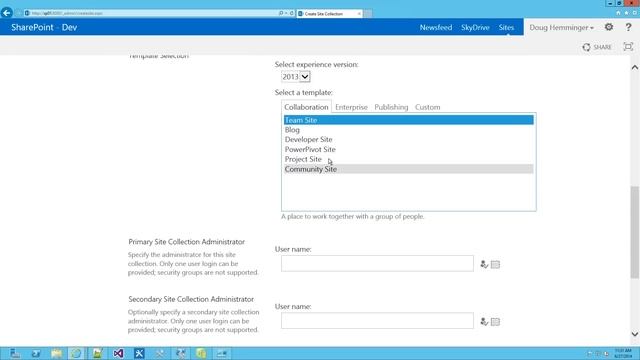Screen dimensions: 640x360
Task: Browse address book for Secondary Administrator
Action: point(495,322)
